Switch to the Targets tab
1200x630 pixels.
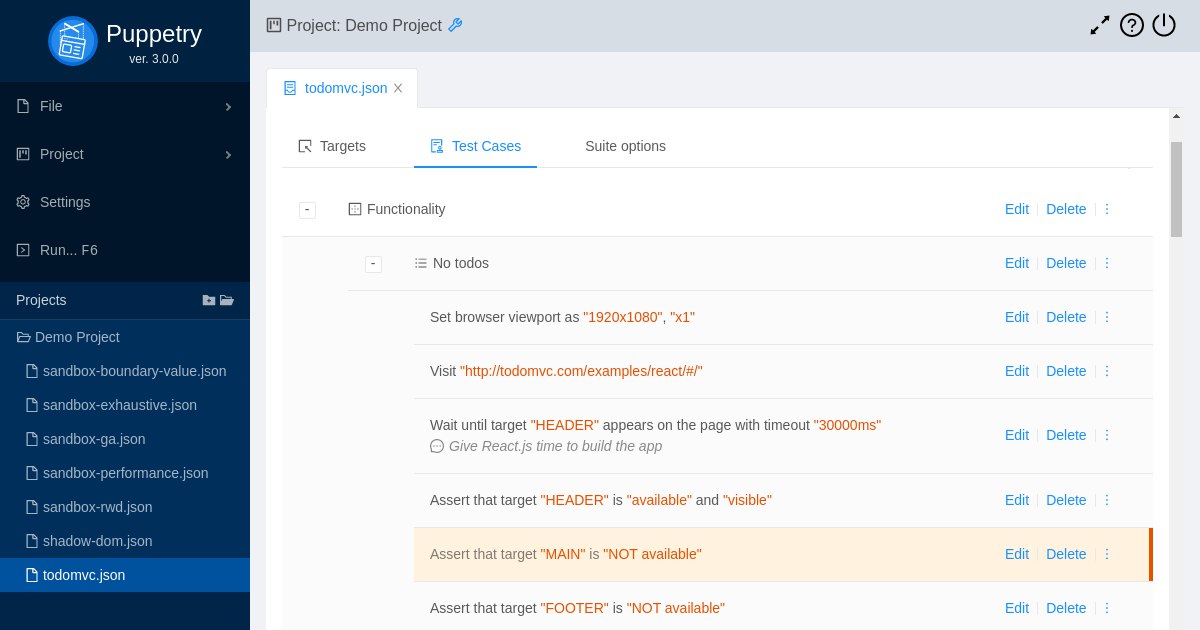[332, 146]
